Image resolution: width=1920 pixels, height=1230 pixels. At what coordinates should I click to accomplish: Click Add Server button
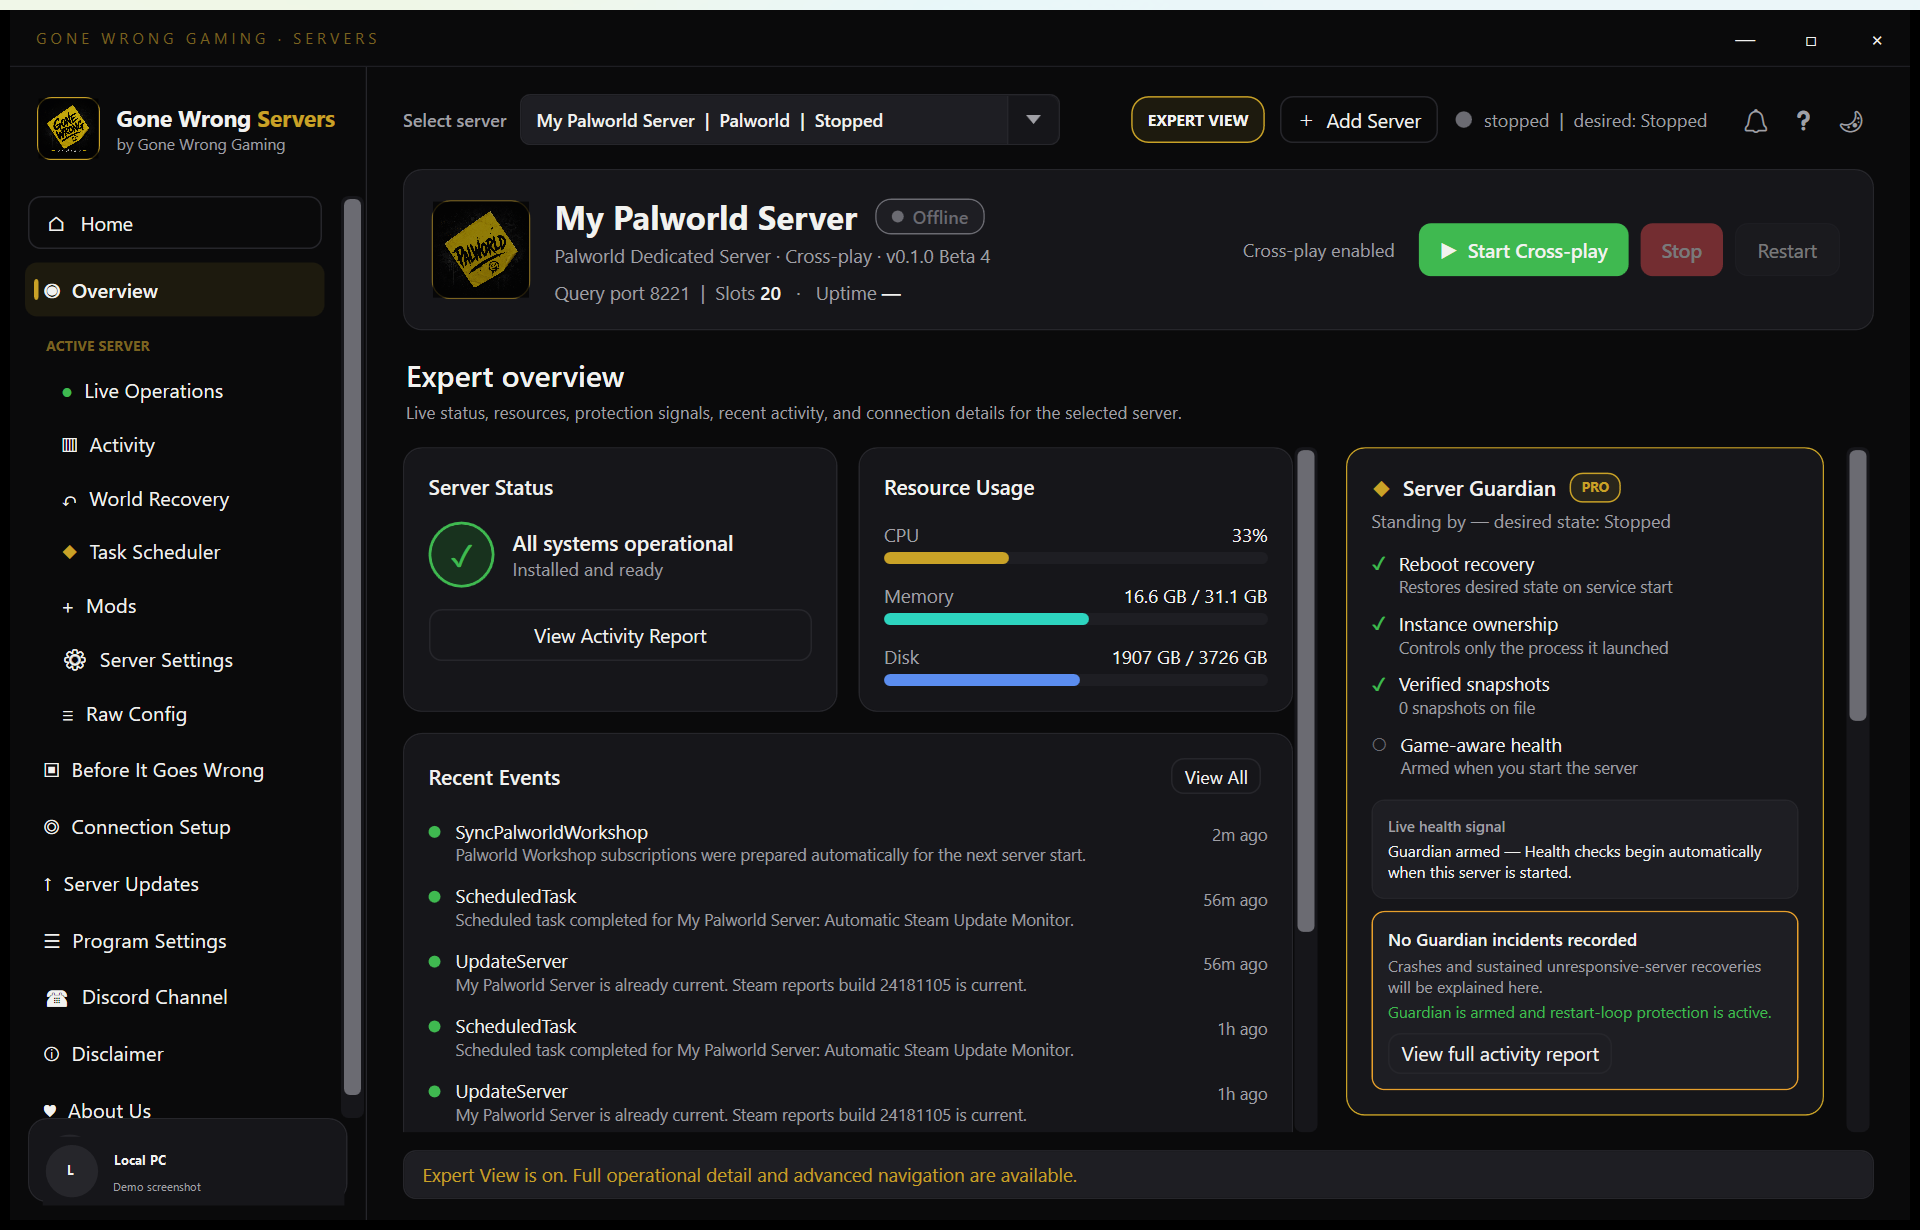tap(1359, 120)
